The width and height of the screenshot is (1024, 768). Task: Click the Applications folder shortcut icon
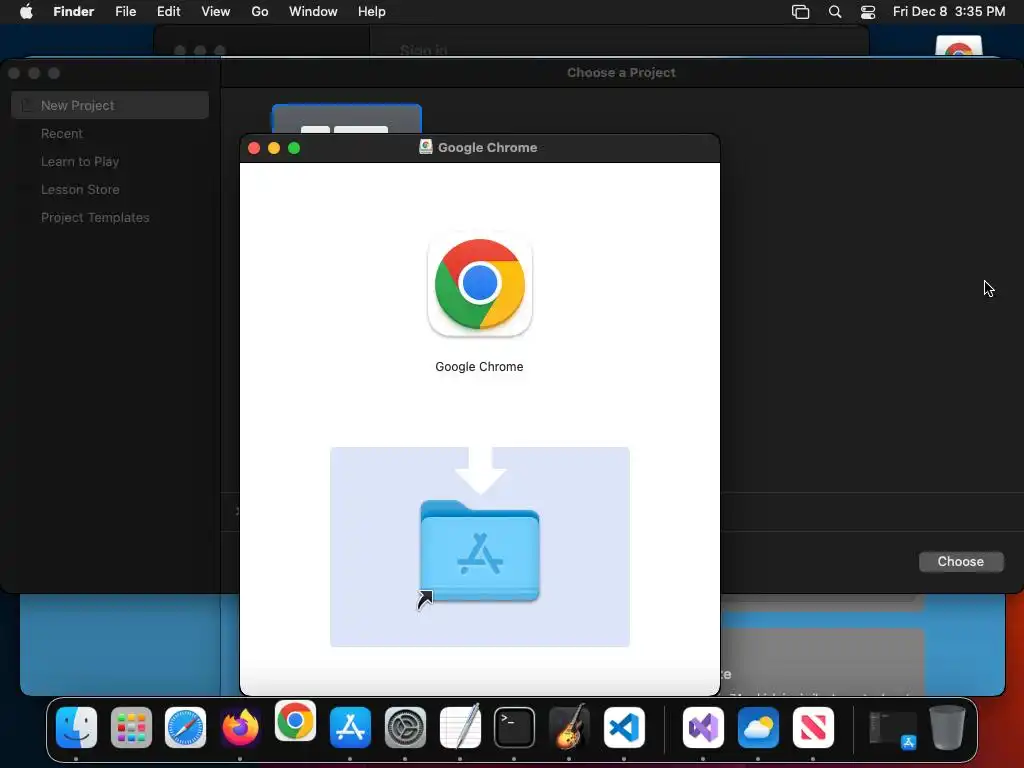[479, 552]
